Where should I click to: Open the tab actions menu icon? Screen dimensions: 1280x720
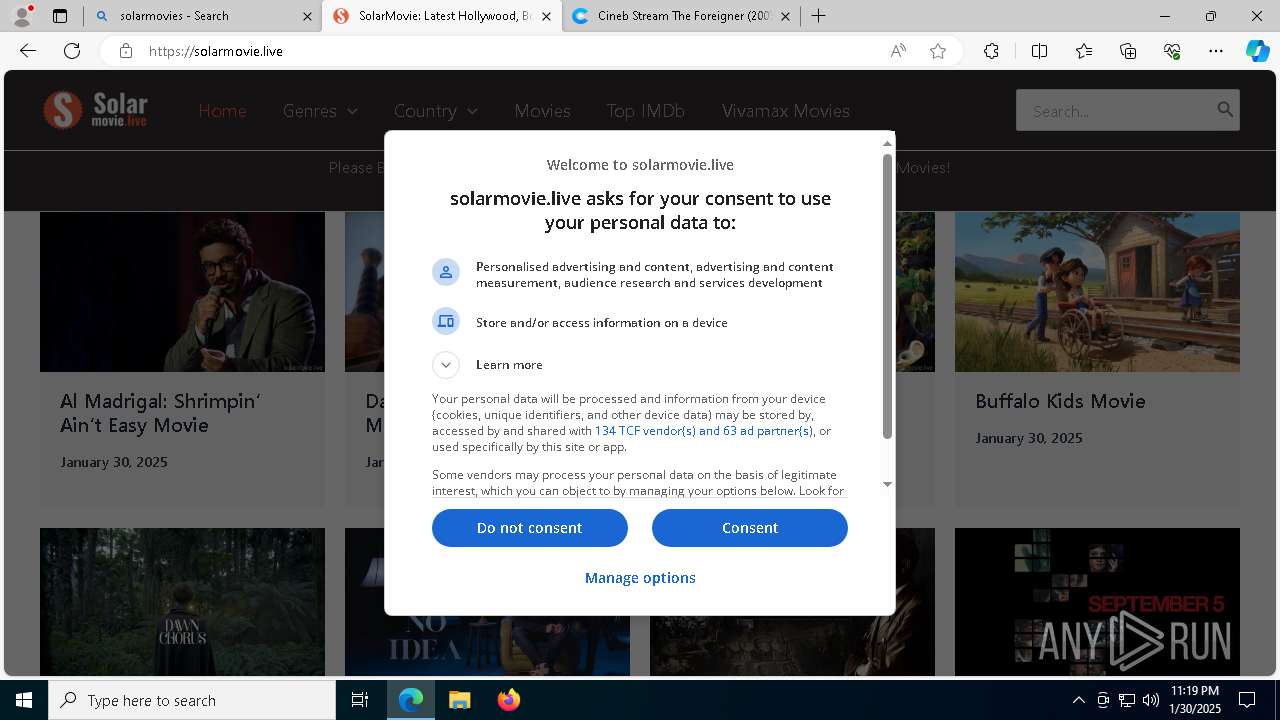pyautogui.click(x=60, y=16)
